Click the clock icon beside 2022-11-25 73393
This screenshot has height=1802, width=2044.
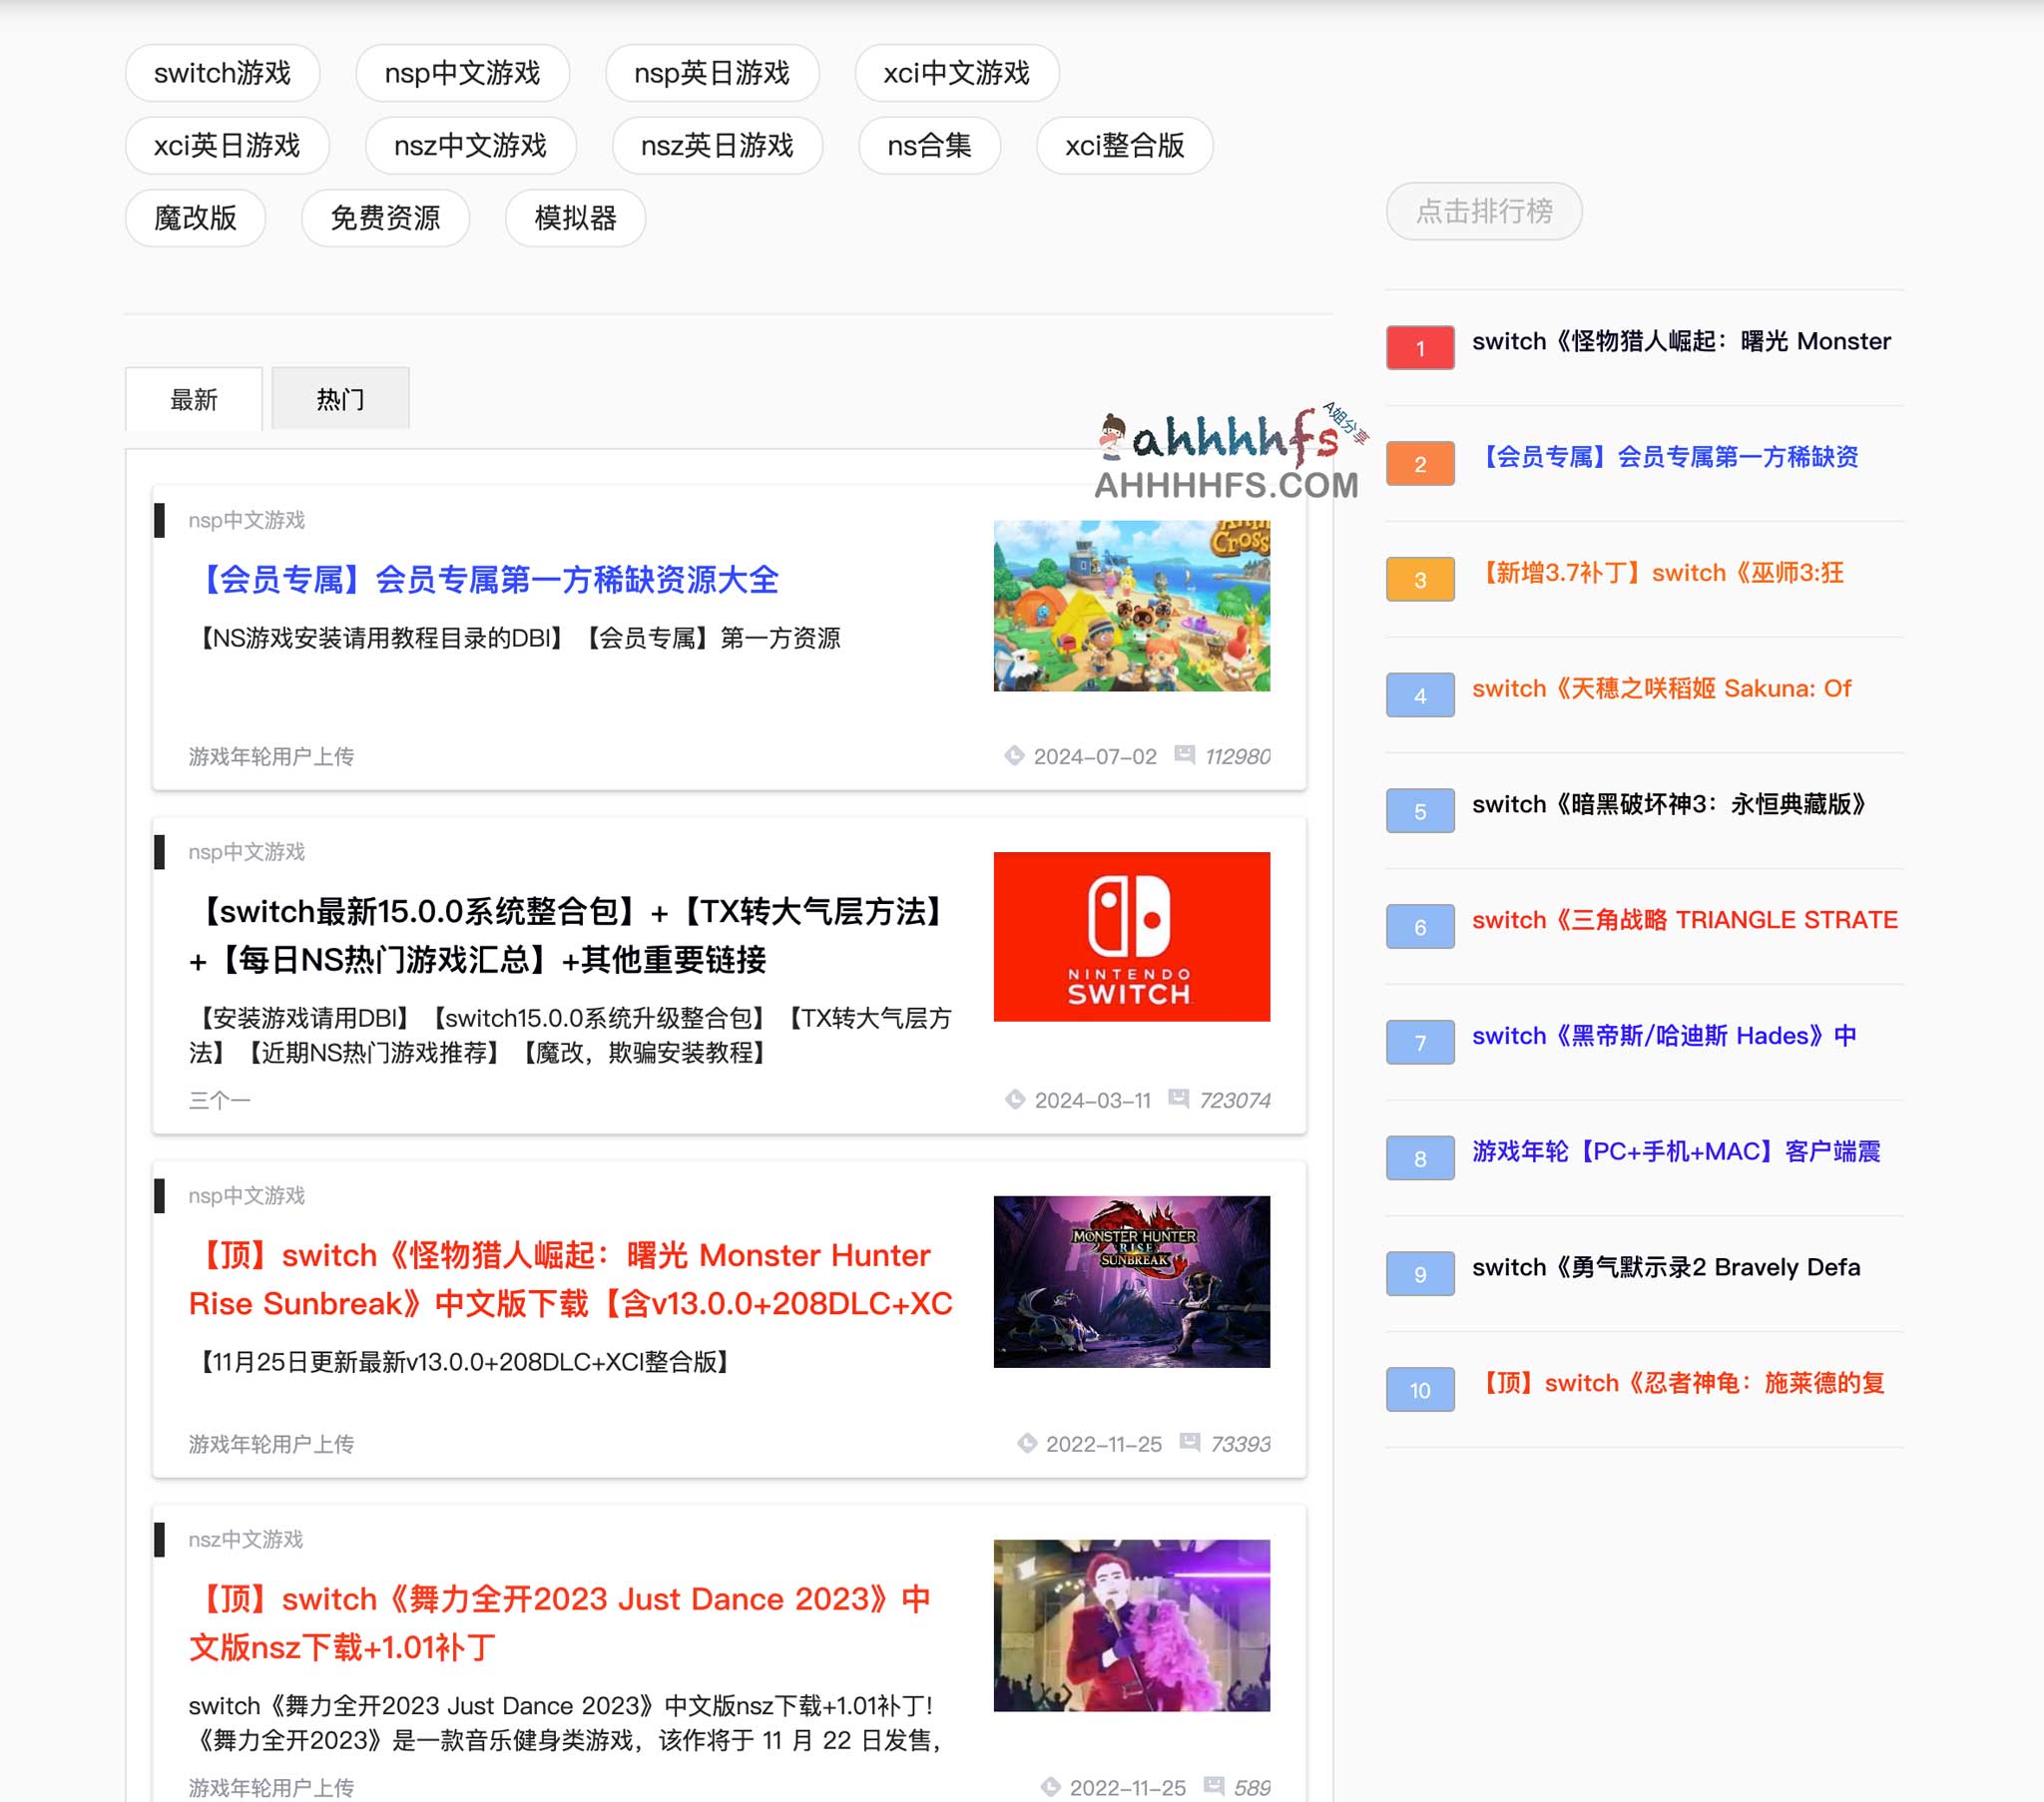point(1027,1443)
